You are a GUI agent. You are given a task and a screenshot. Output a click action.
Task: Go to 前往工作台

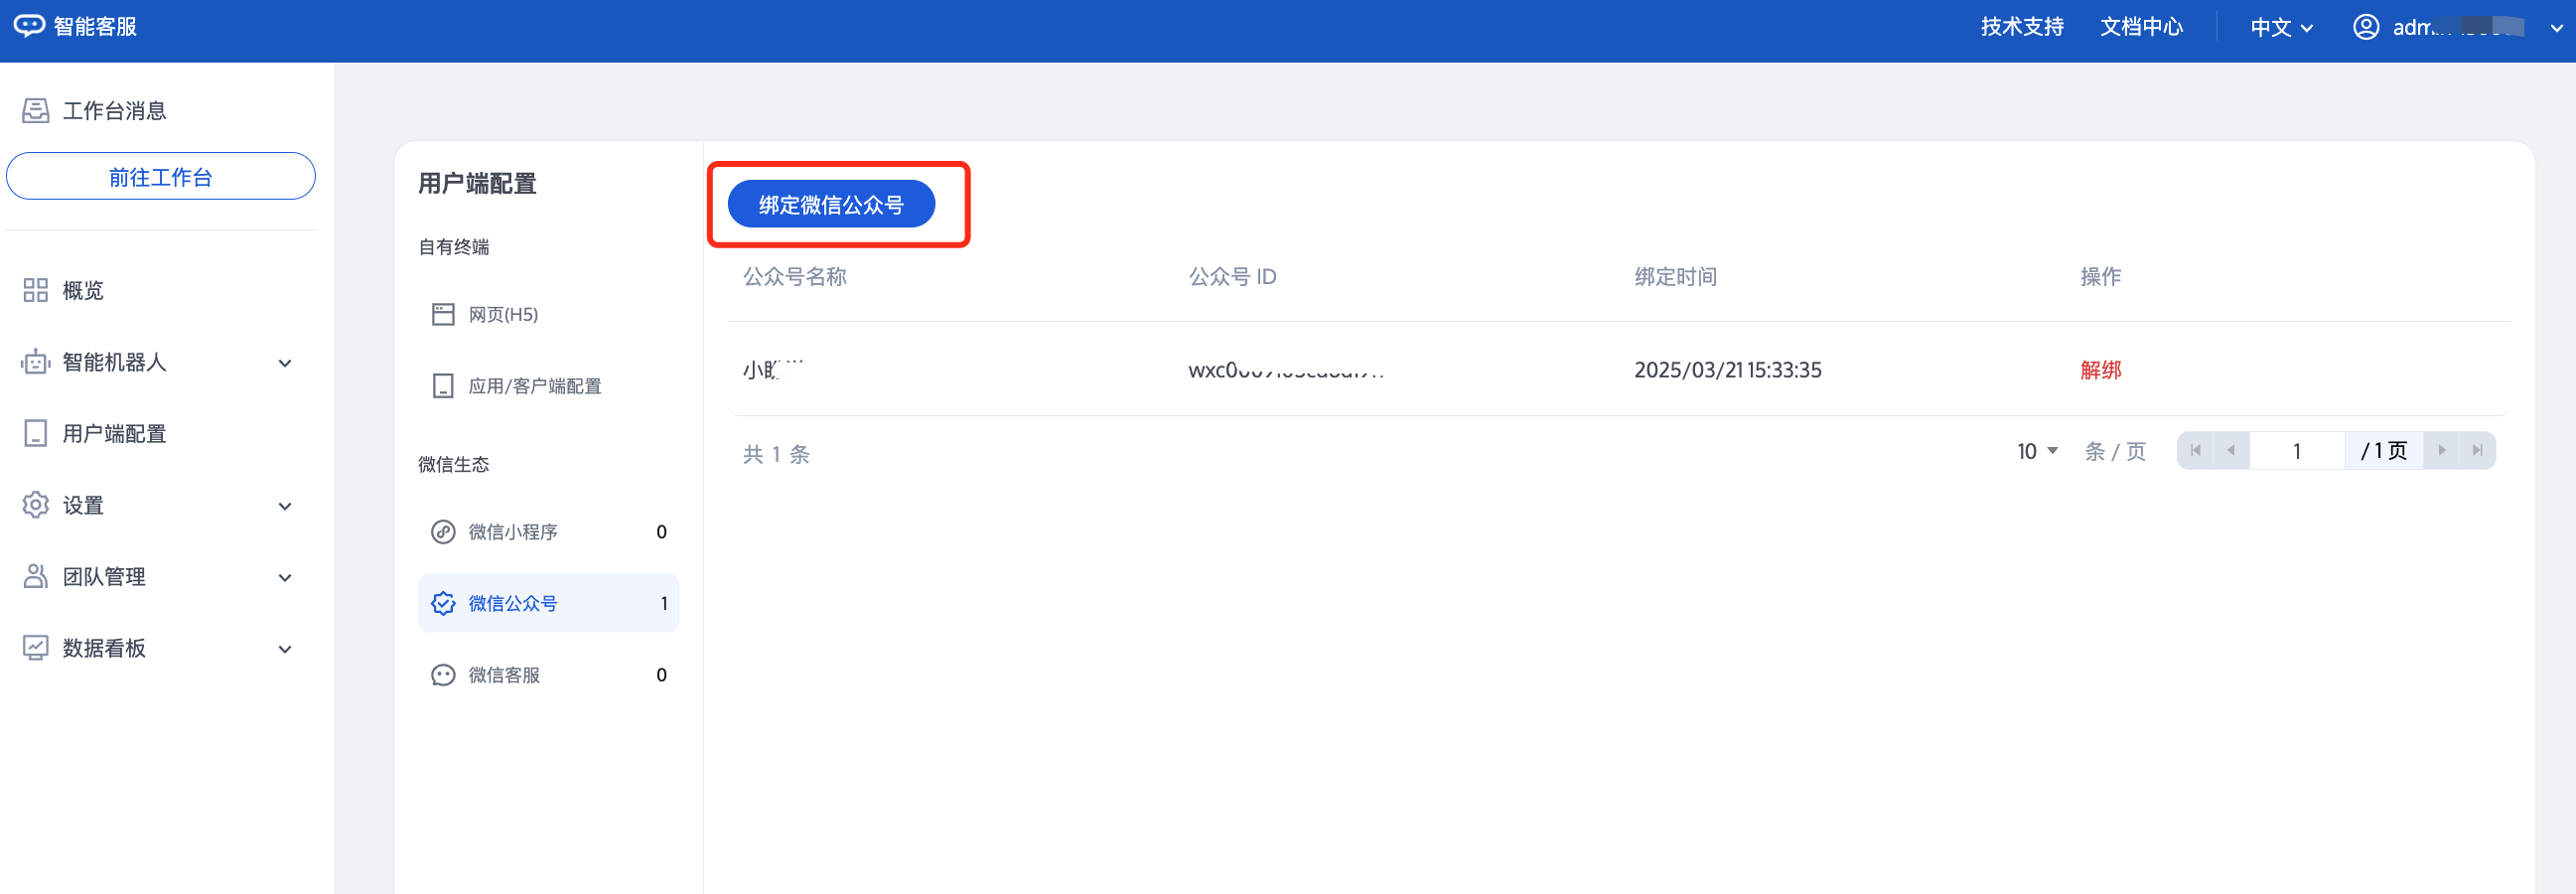tap(161, 177)
